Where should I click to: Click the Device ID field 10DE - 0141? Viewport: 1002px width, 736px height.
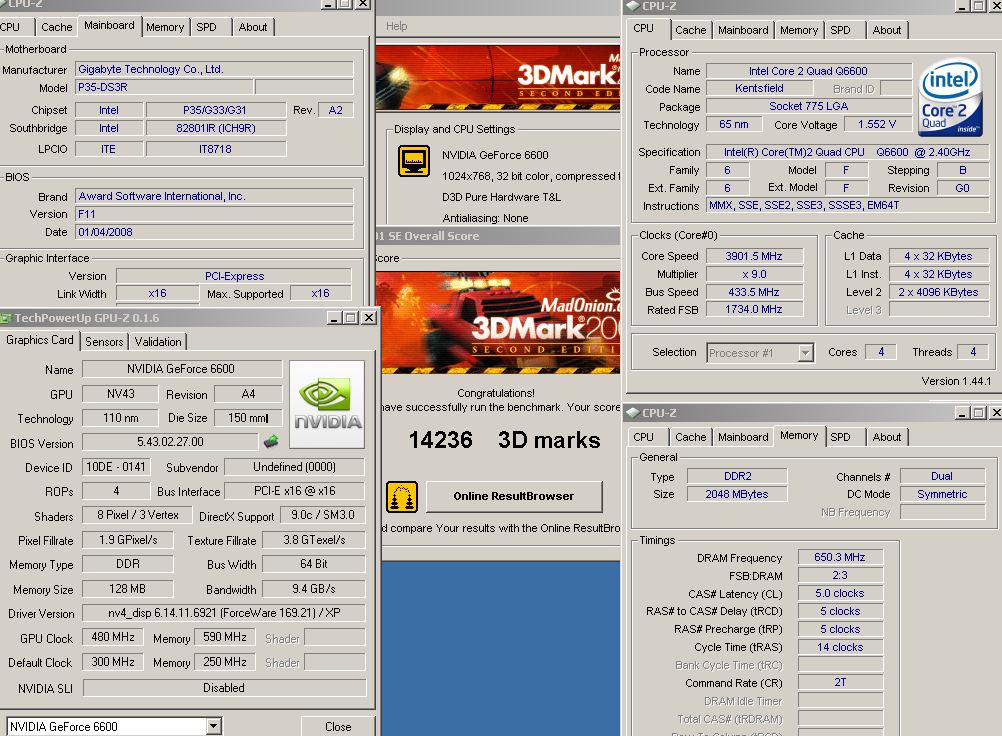[116, 467]
